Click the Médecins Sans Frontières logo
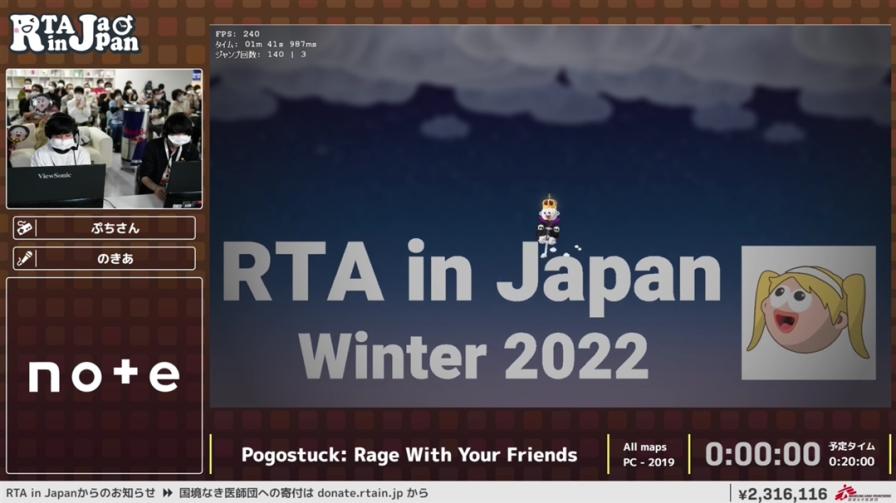Viewport: 896px width, 503px height. click(863, 493)
